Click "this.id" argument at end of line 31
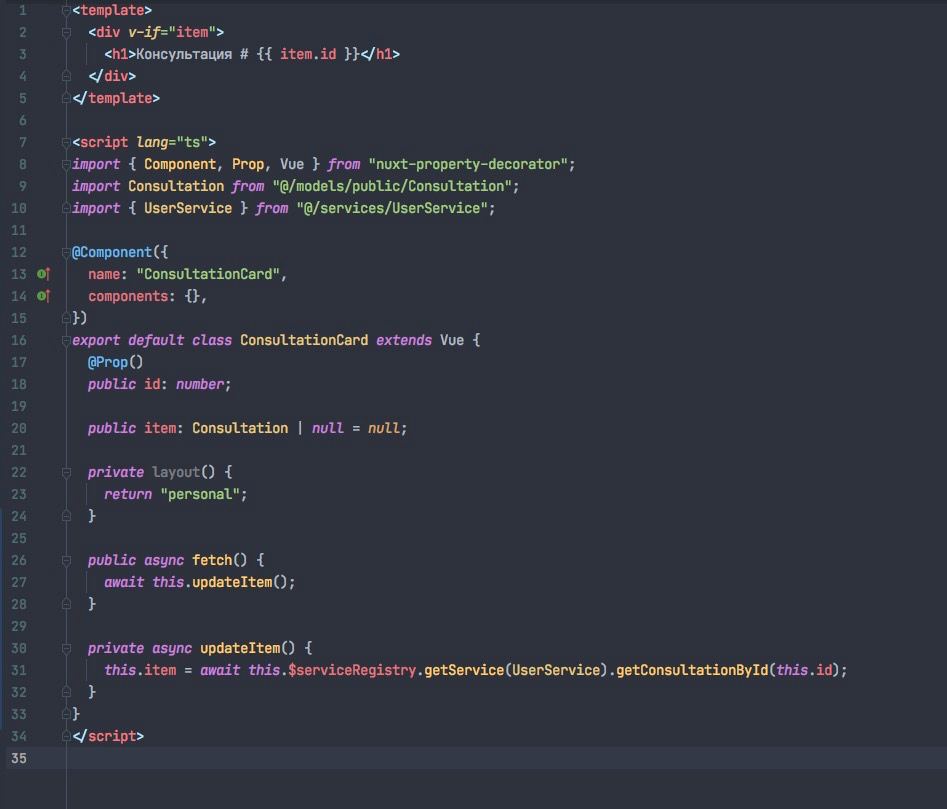Viewport: 947px width, 809px height. click(x=804, y=670)
